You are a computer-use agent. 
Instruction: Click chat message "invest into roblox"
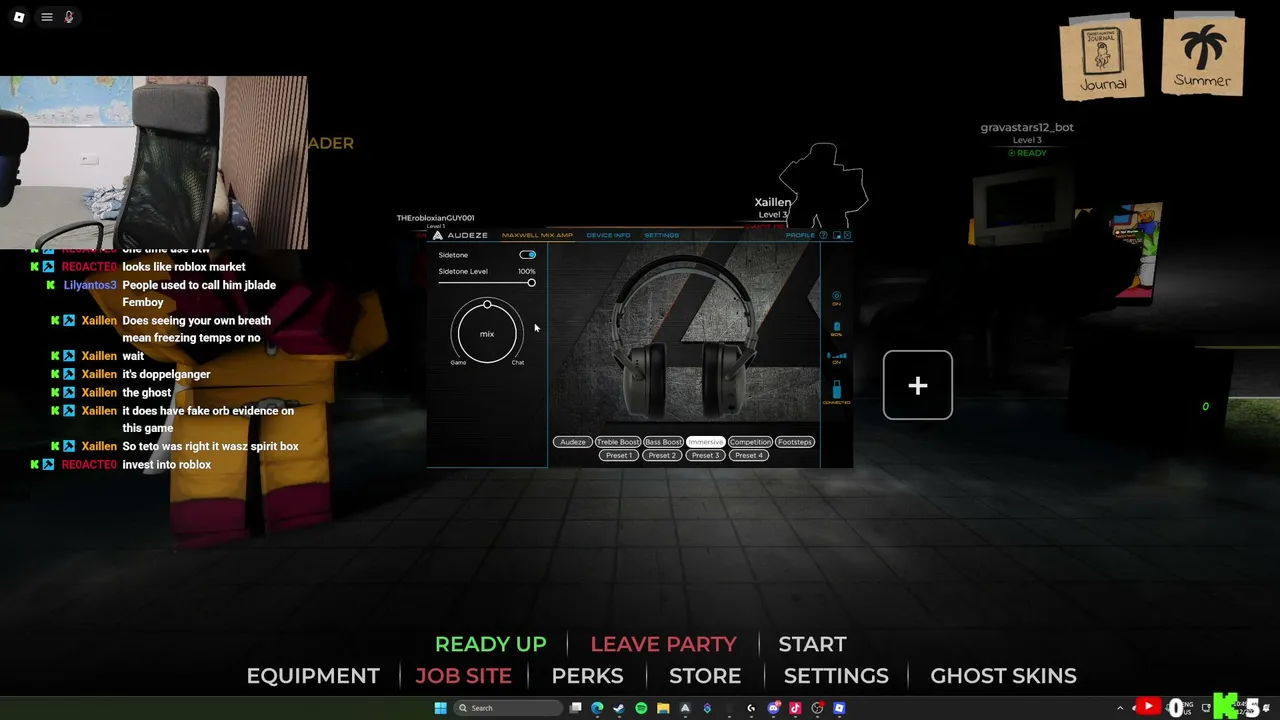(x=167, y=465)
